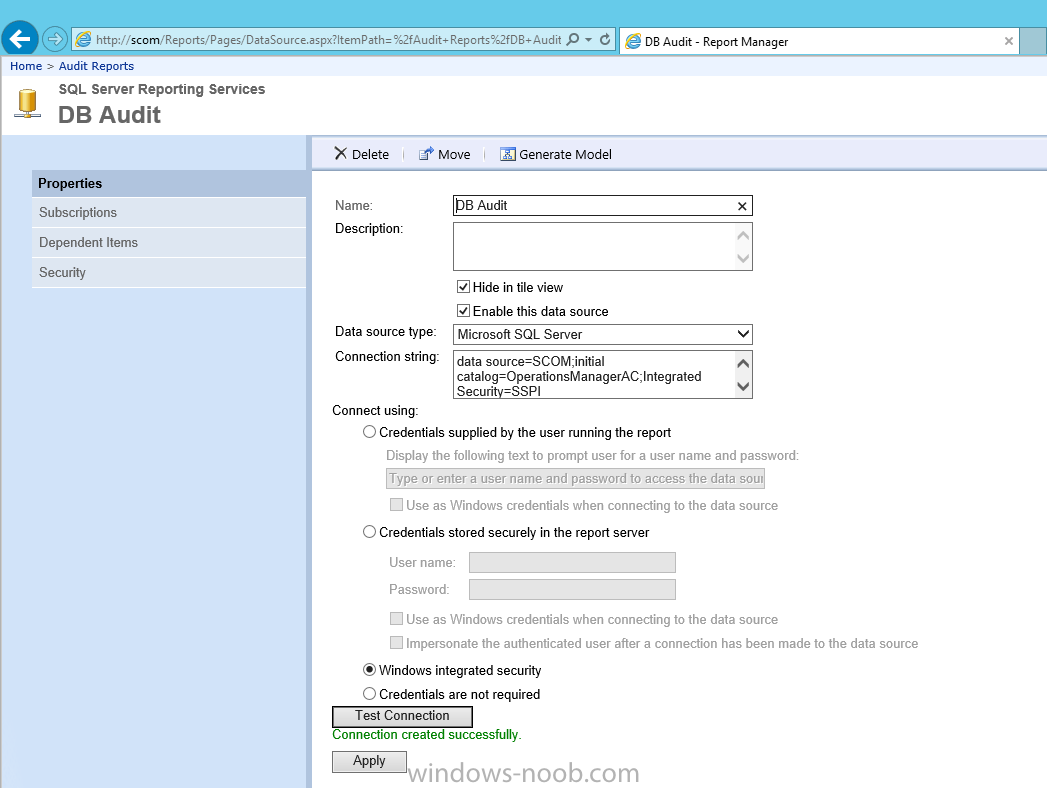Select Windows integrated security radio button
The image size is (1047, 788).
369,670
